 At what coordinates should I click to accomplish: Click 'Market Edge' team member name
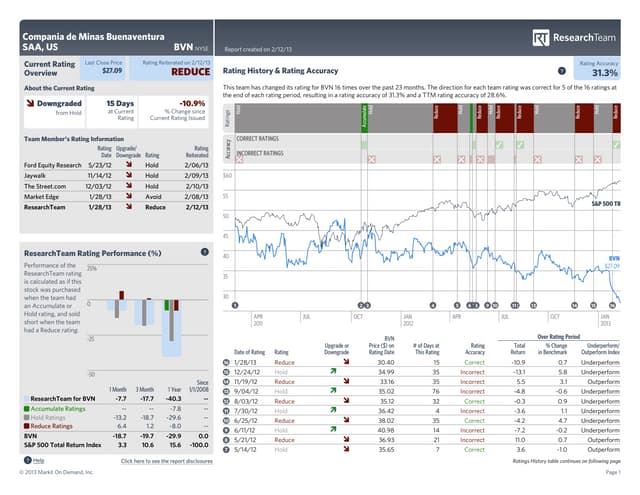pyautogui.click(x=41, y=197)
